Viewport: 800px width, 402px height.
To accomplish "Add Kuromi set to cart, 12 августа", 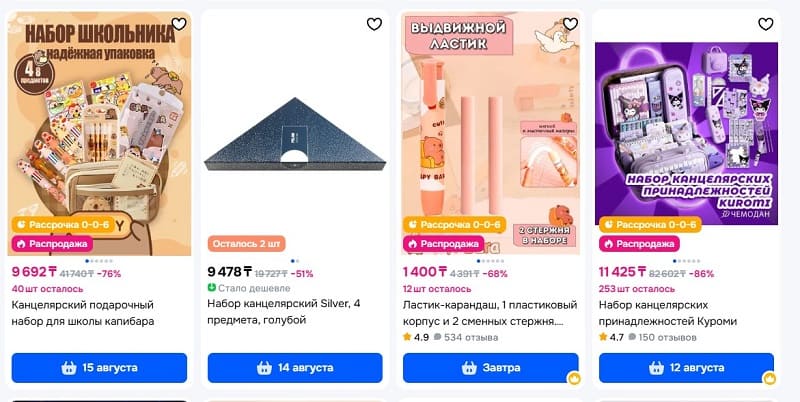I will [686, 368].
